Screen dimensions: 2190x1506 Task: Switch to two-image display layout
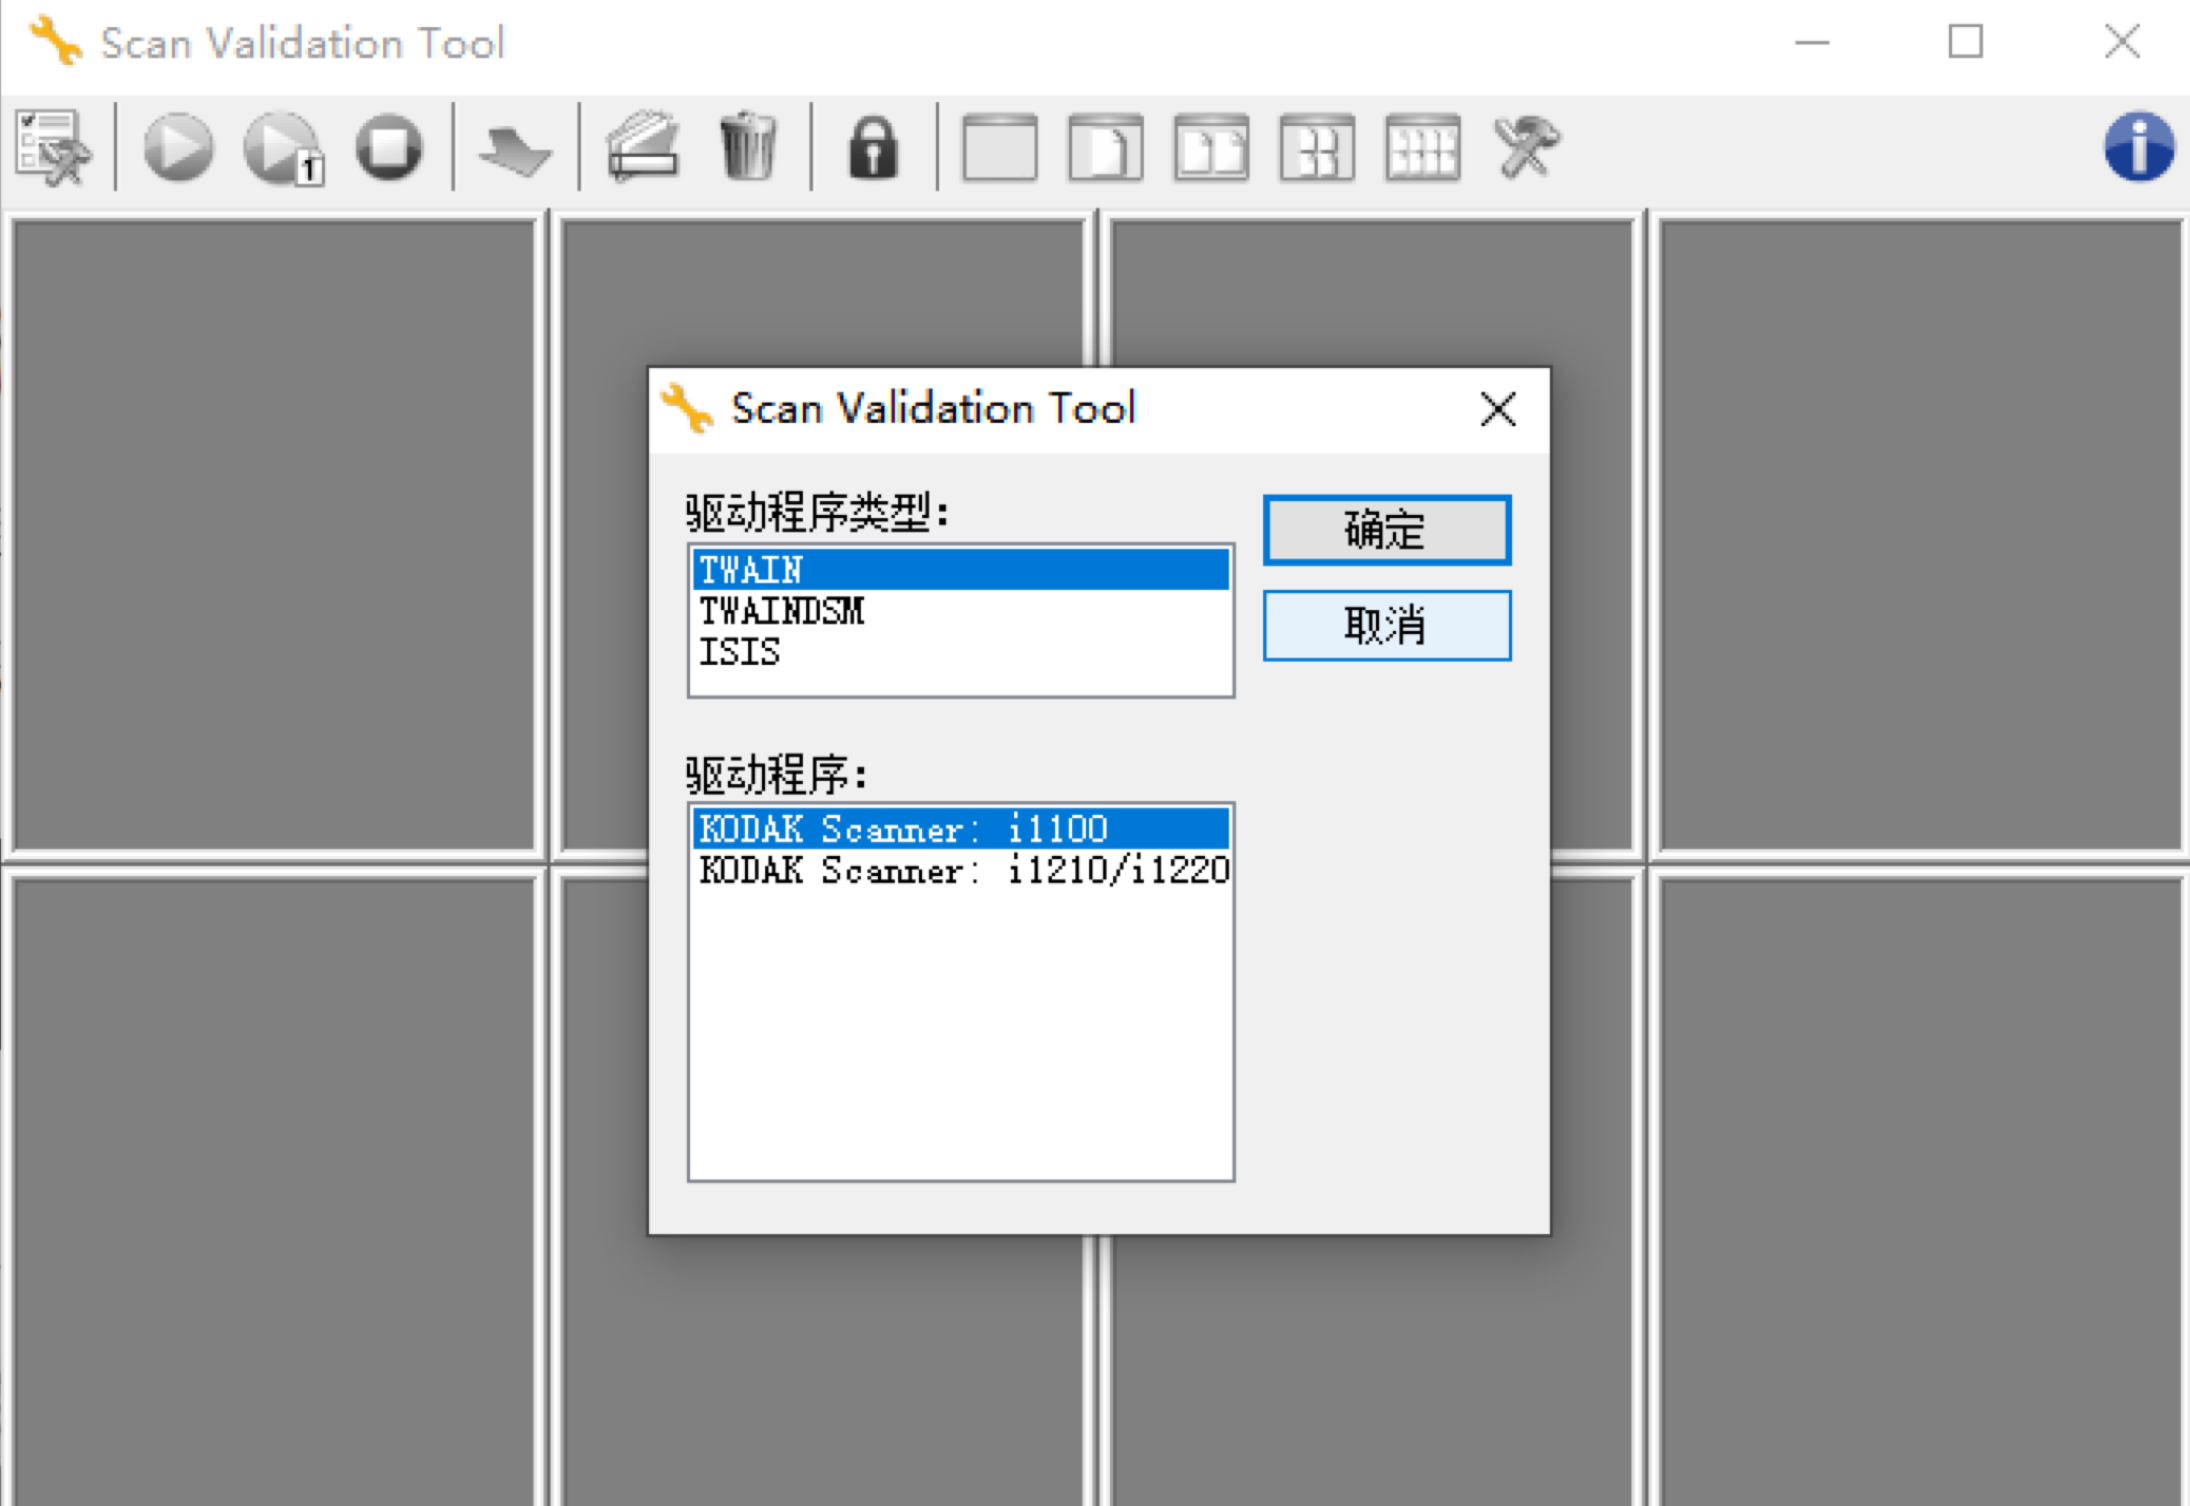1211,148
